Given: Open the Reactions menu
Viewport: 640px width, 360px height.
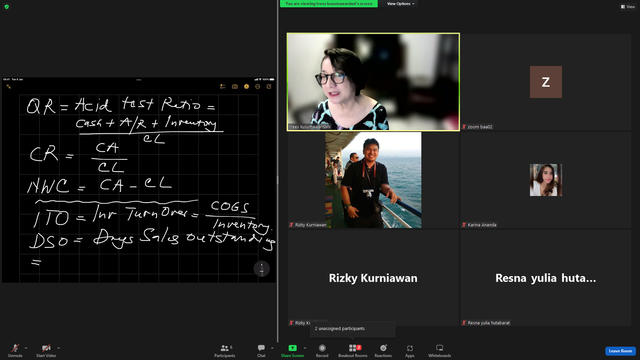Looking at the screenshot, I should pyautogui.click(x=383, y=350).
